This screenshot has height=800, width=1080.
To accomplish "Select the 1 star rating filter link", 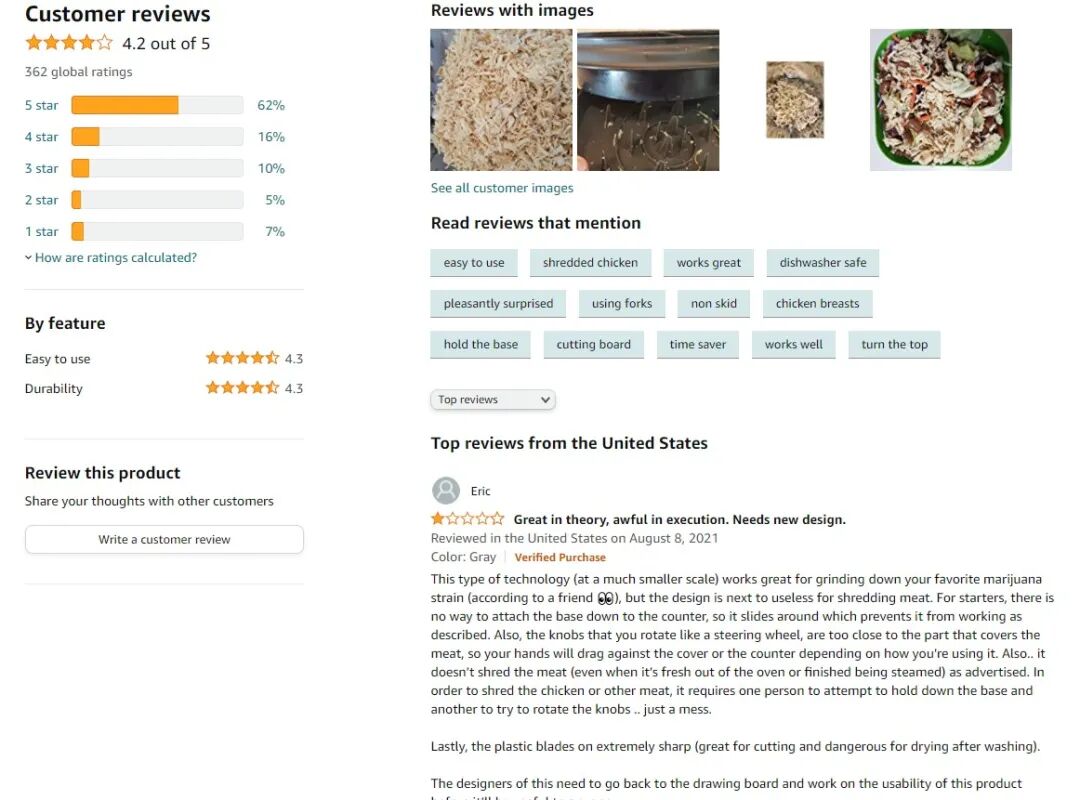I will point(41,232).
